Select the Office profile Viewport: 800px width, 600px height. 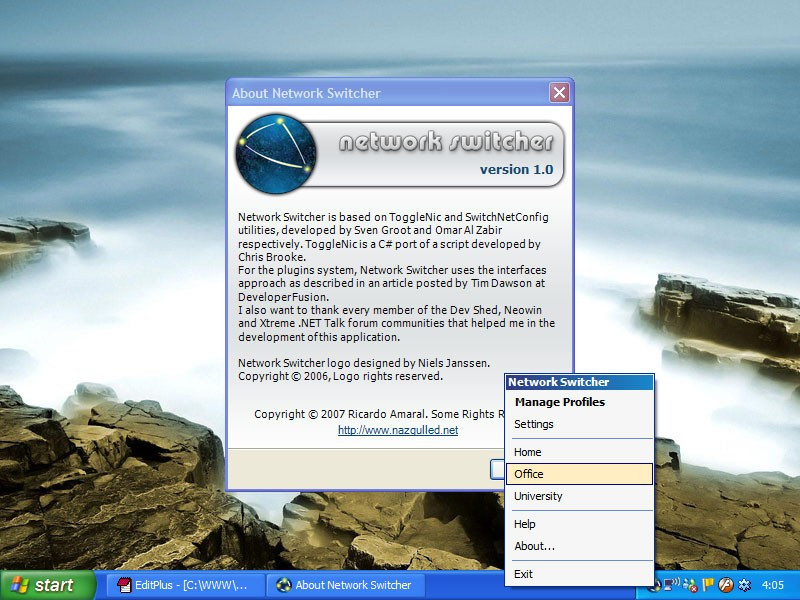[x=579, y=474]
